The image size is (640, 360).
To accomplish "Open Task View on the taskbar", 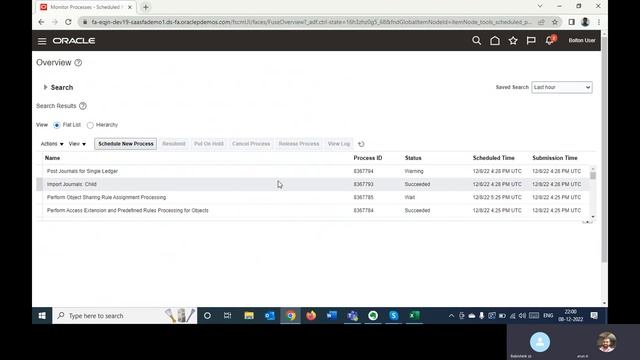I will click(228, 316).
